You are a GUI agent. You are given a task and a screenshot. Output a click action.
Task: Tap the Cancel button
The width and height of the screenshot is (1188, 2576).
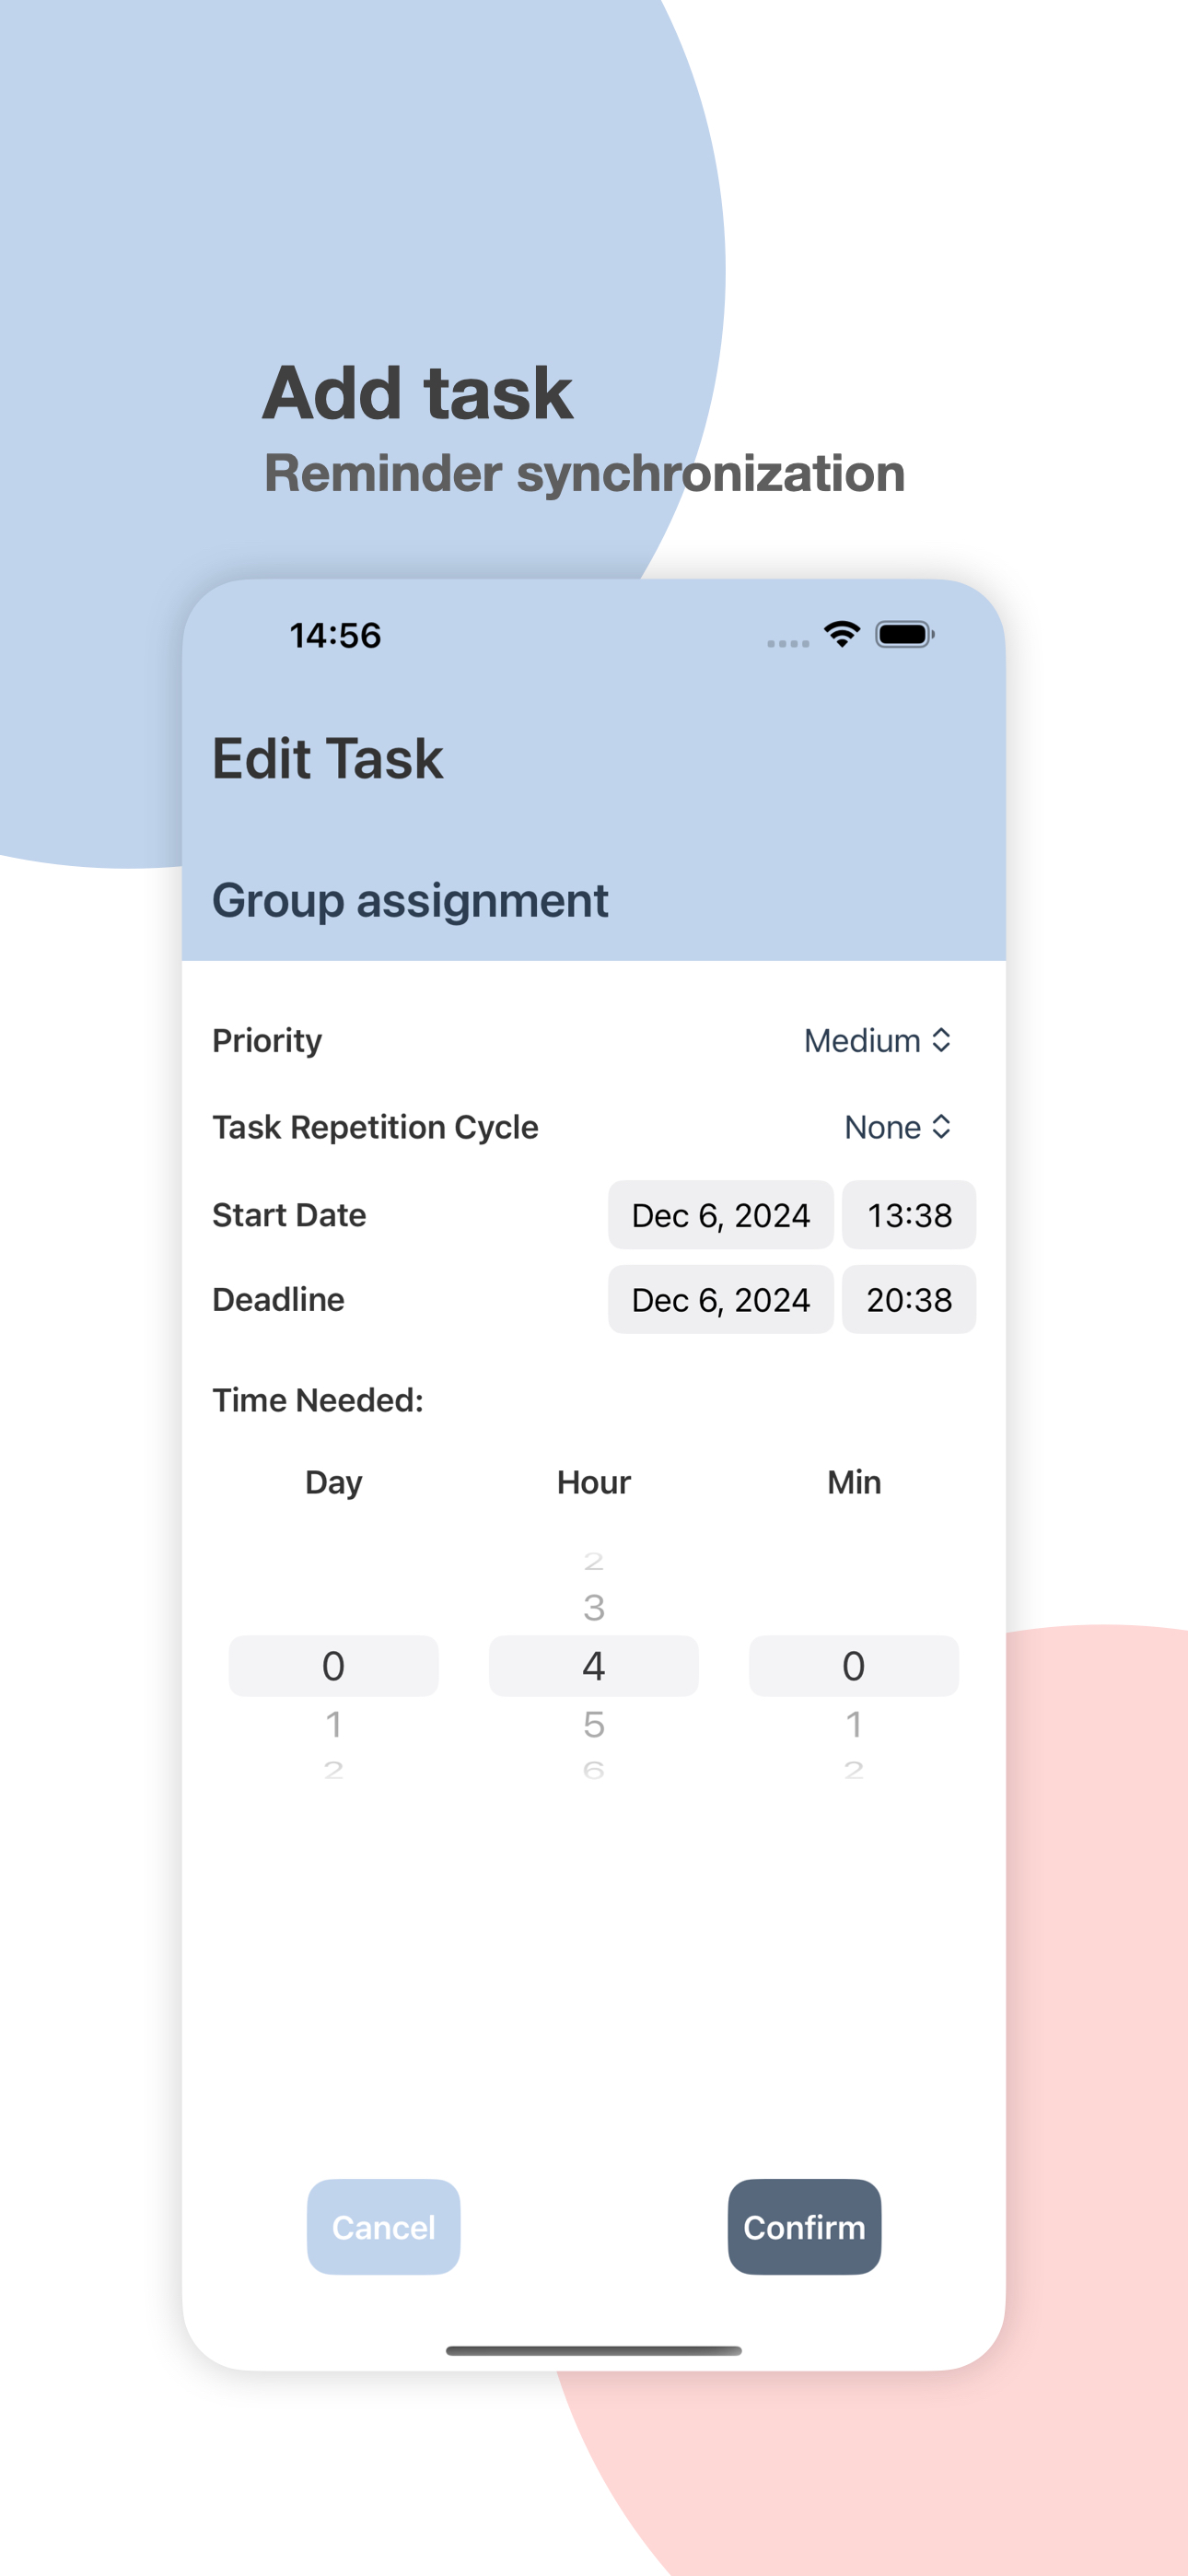[383, 2227]
